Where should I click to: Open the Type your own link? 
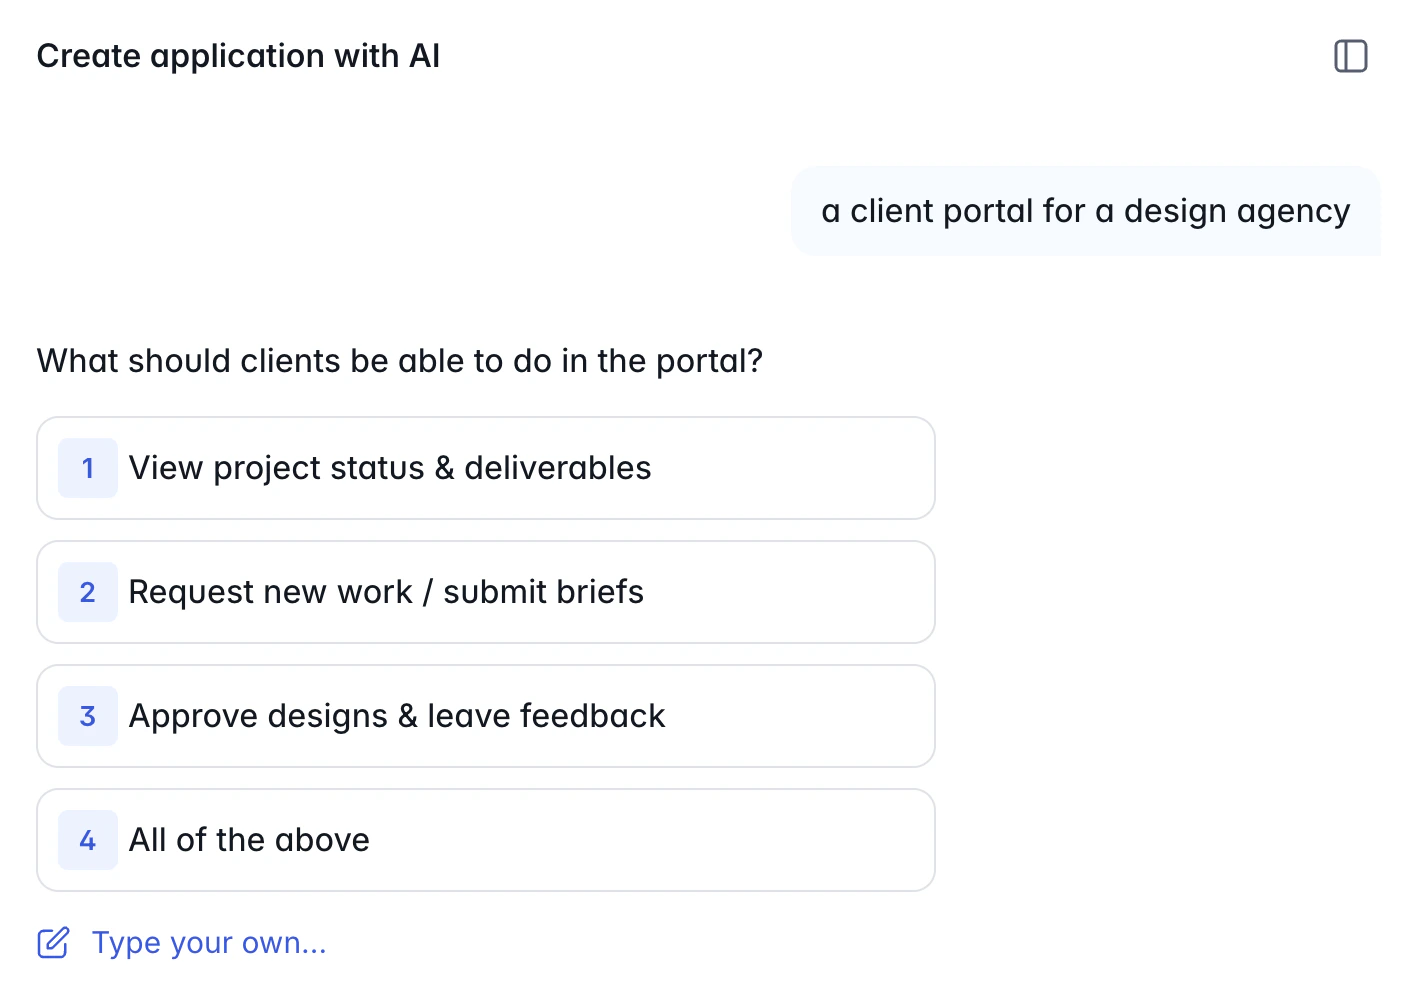pos(209,943)
